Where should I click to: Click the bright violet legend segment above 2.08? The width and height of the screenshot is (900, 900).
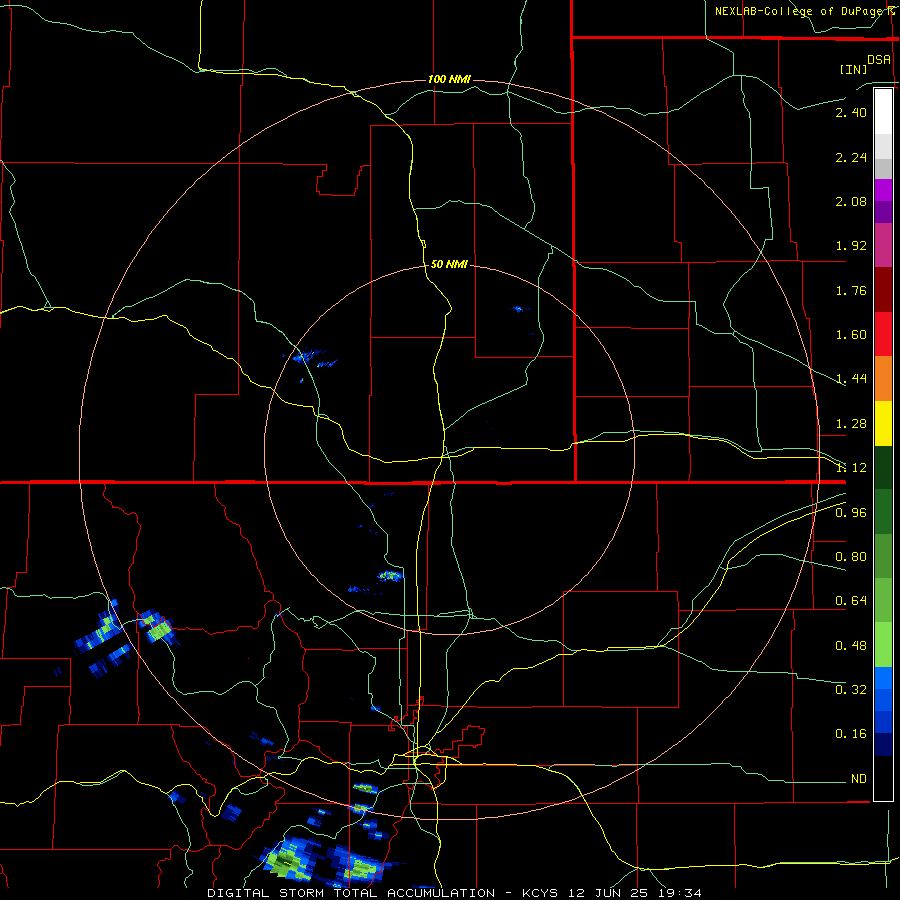883,190
